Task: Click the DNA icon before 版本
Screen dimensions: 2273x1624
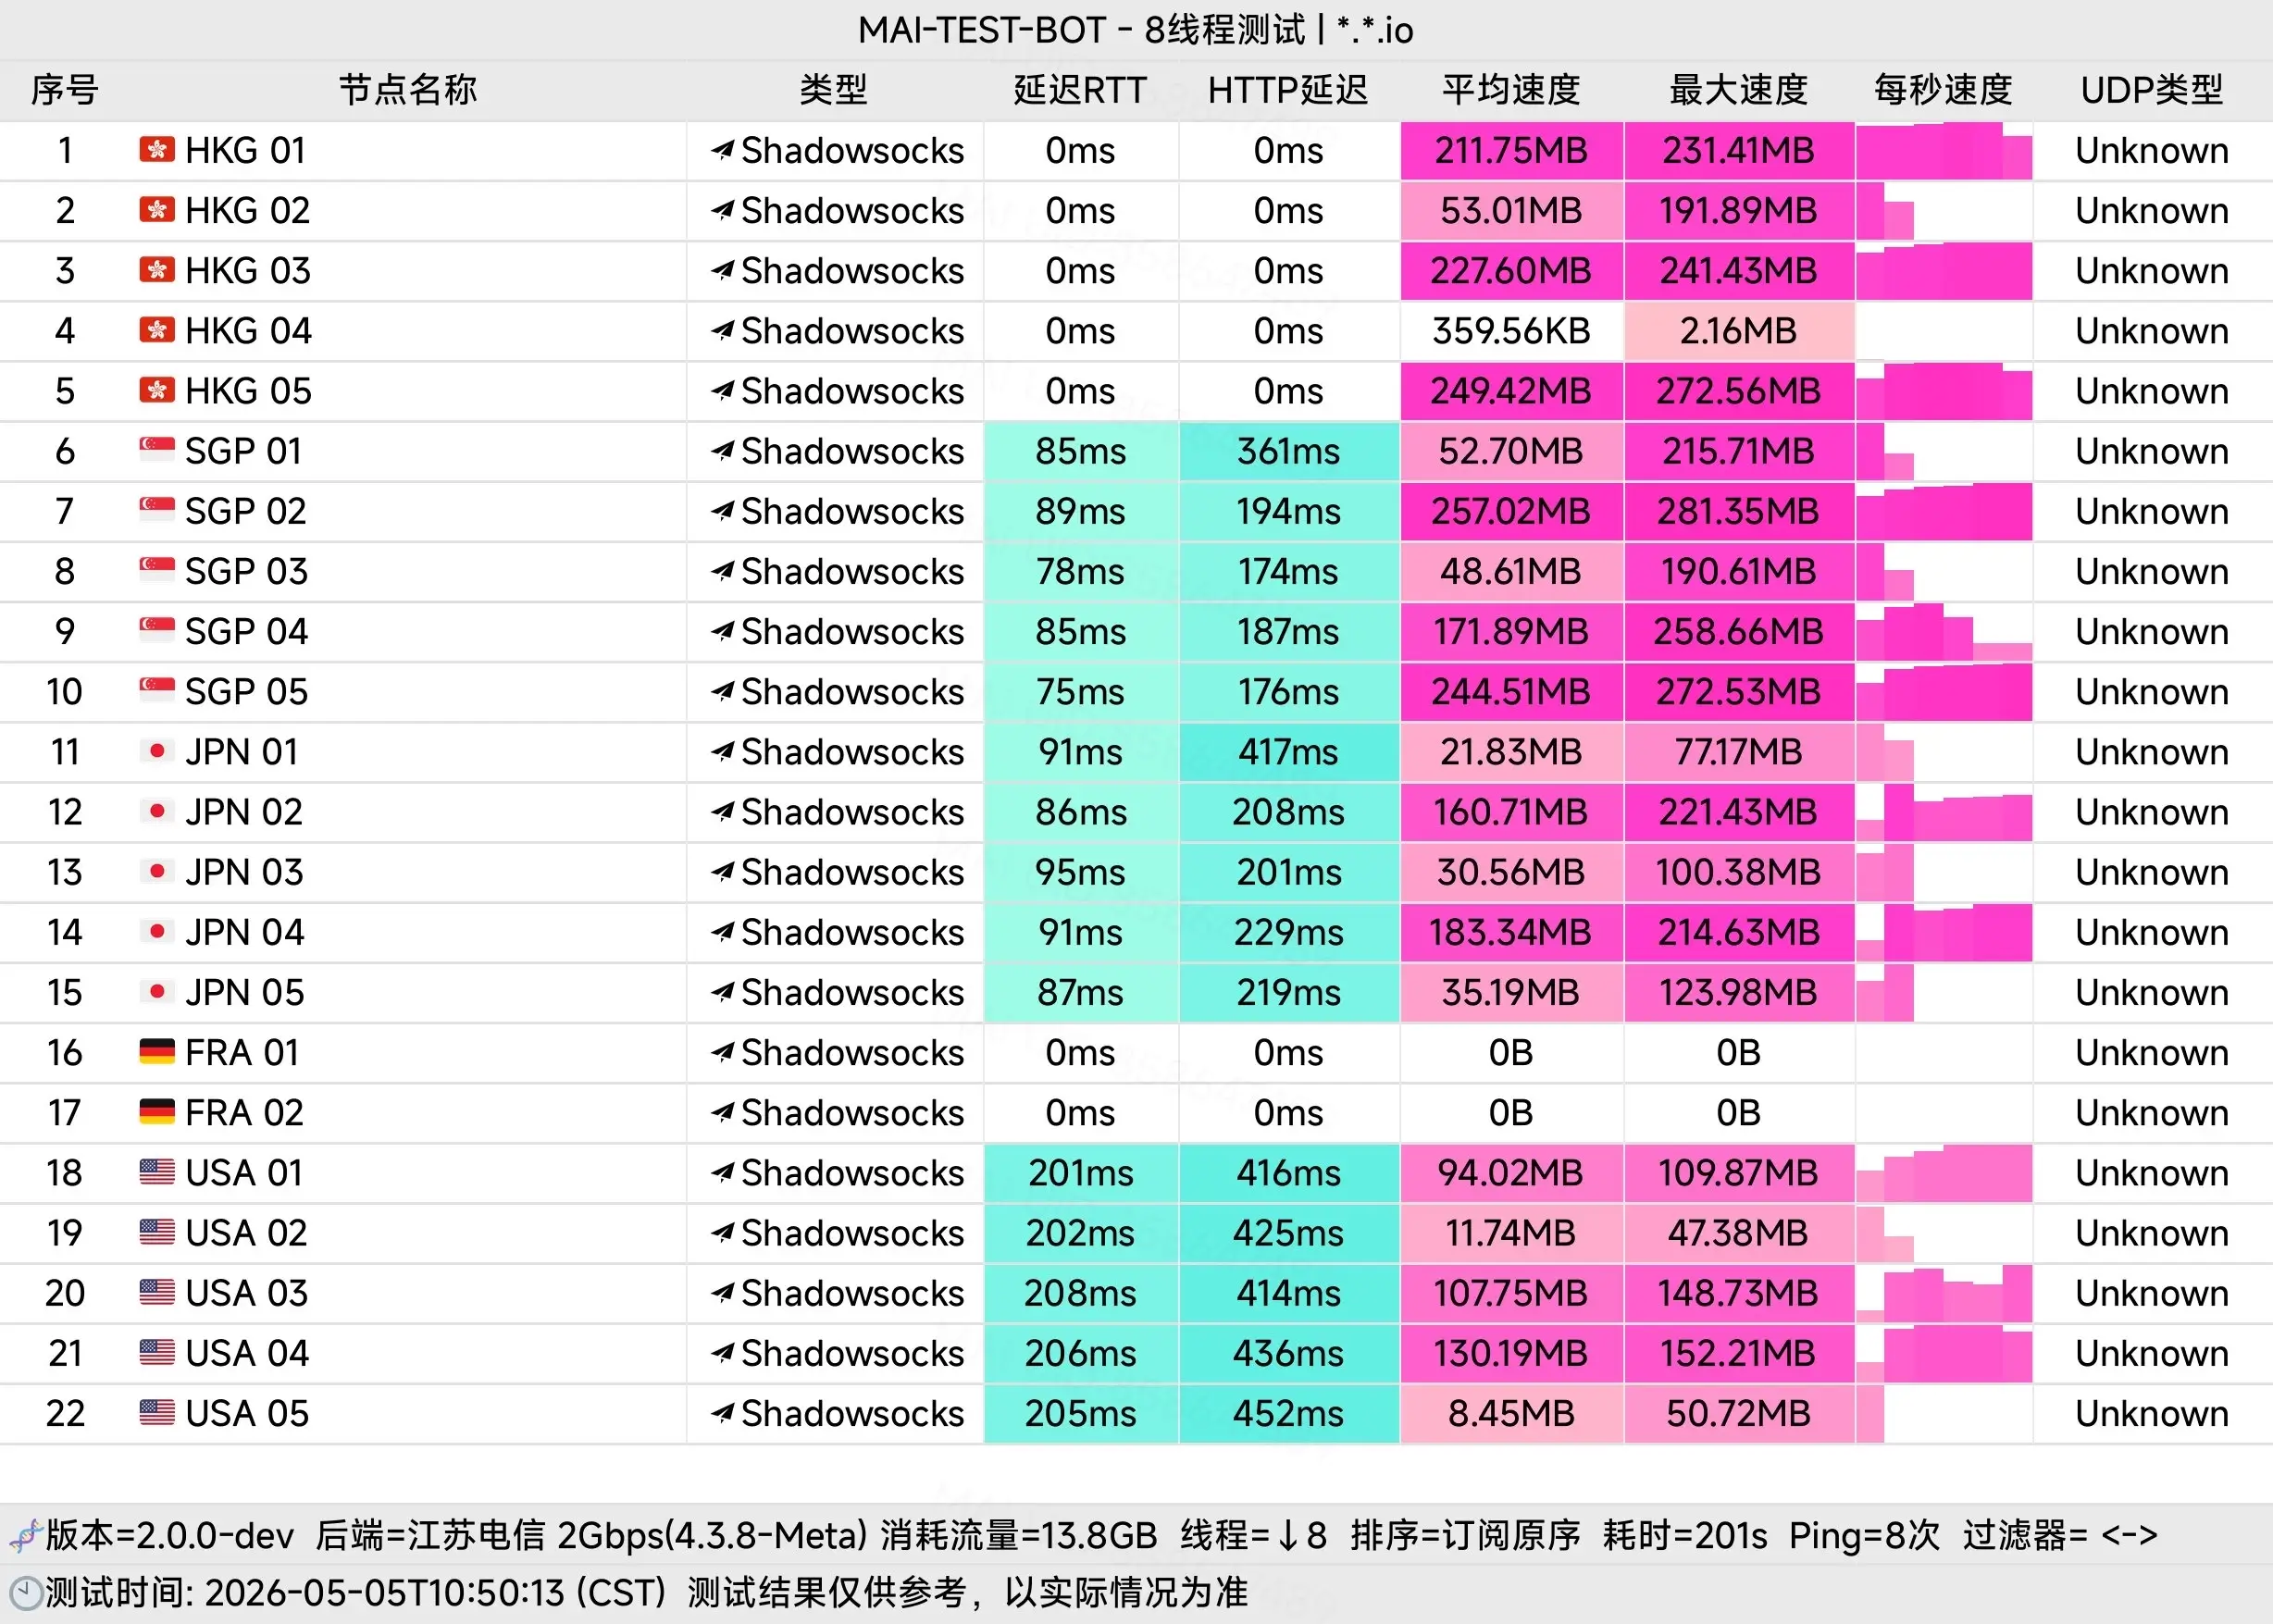Action: [x=25, y=1534]
